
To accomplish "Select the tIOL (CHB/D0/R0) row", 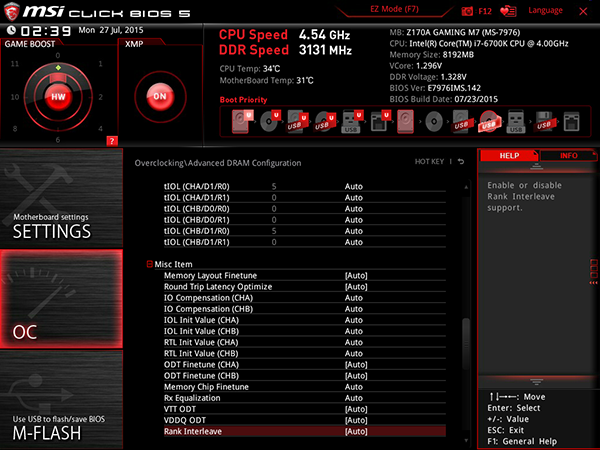I will pyautogui.click(x=305, y=209).
